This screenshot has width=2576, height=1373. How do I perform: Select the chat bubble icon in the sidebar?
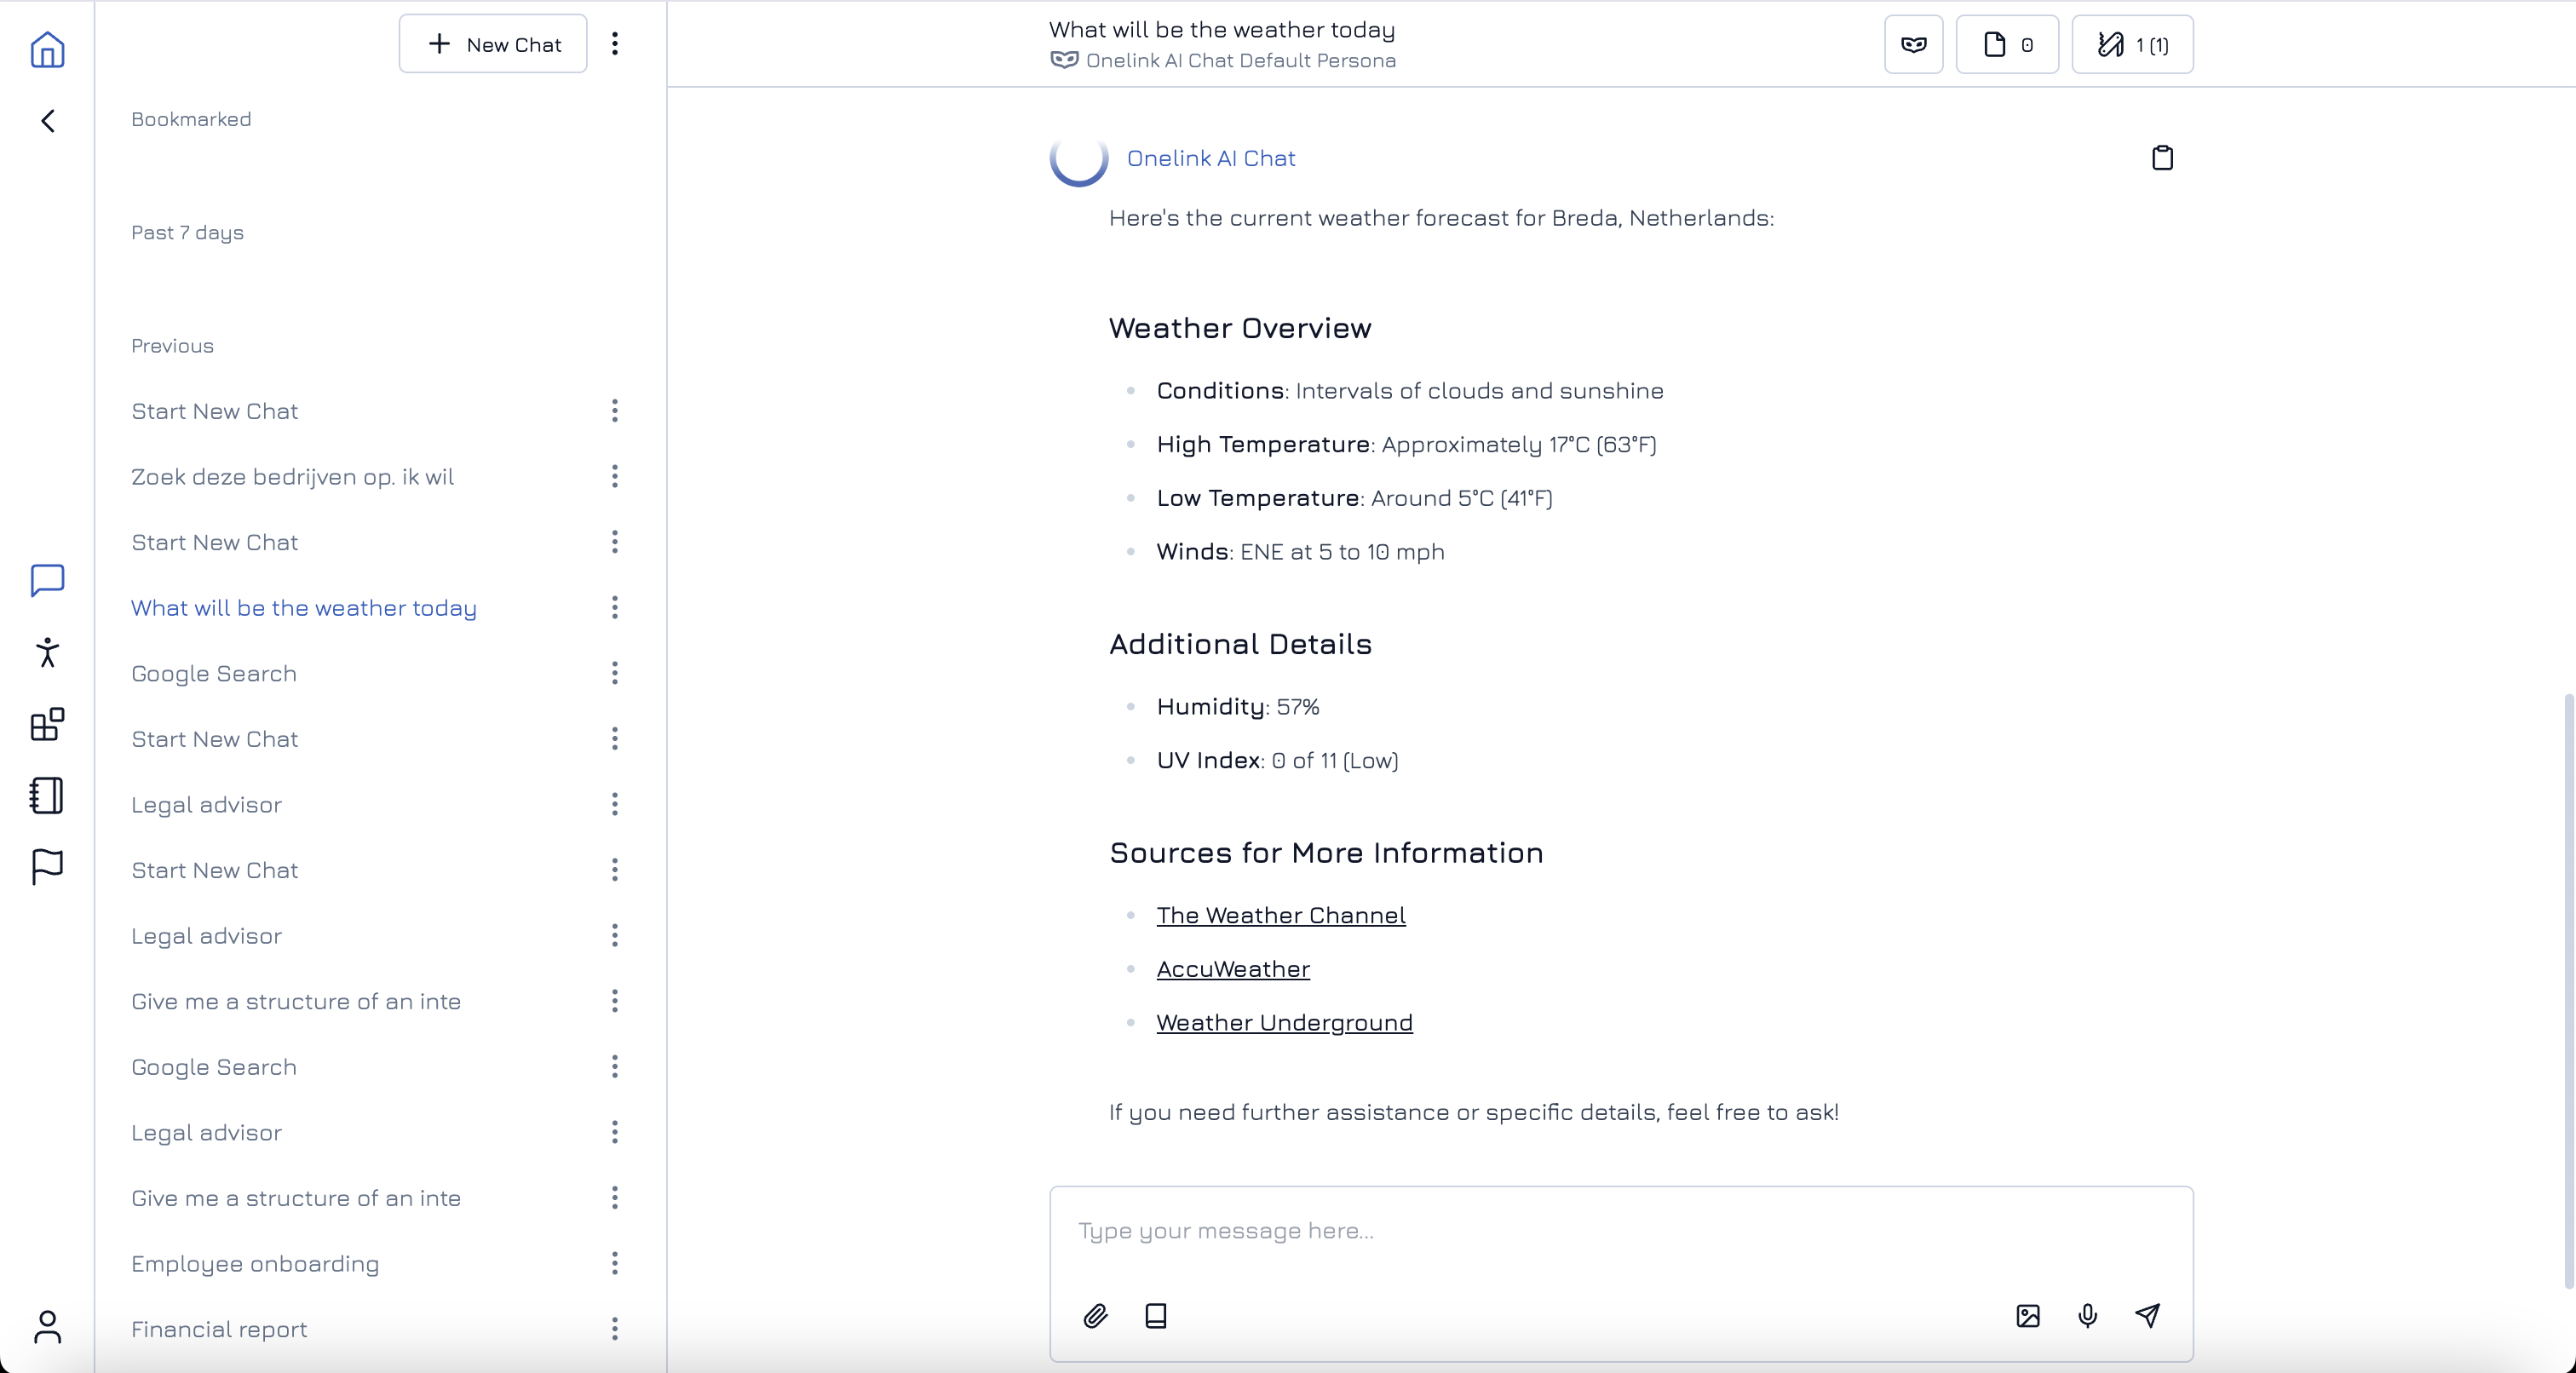tap(47, 580)
